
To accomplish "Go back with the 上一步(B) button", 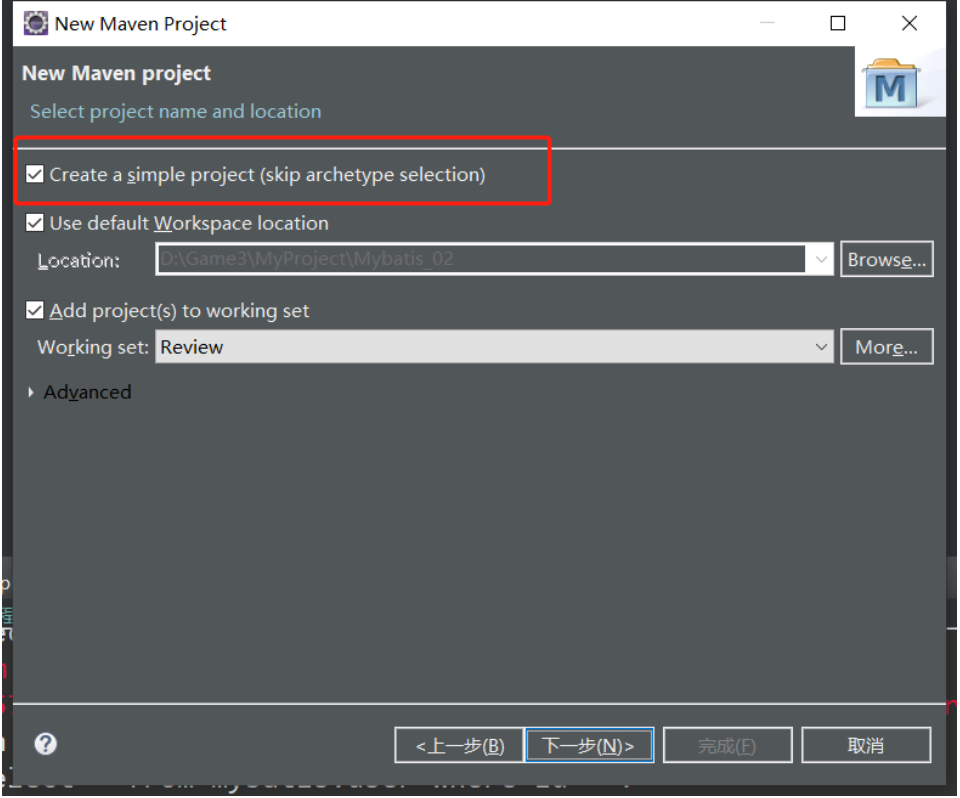I will [459, 745].
